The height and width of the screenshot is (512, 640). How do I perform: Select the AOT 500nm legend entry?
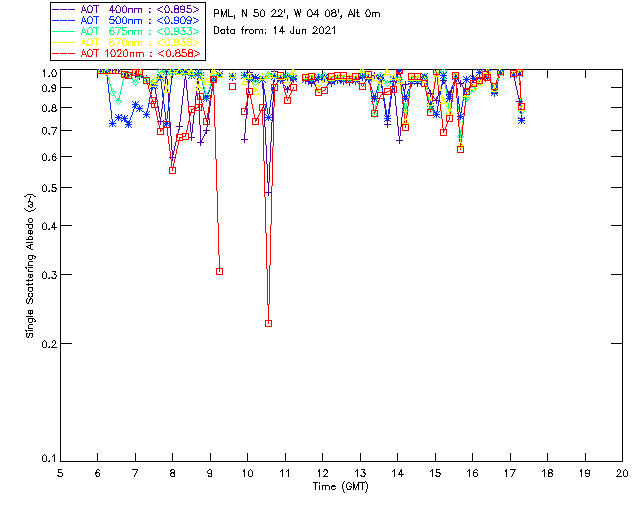tap(127, 20)
